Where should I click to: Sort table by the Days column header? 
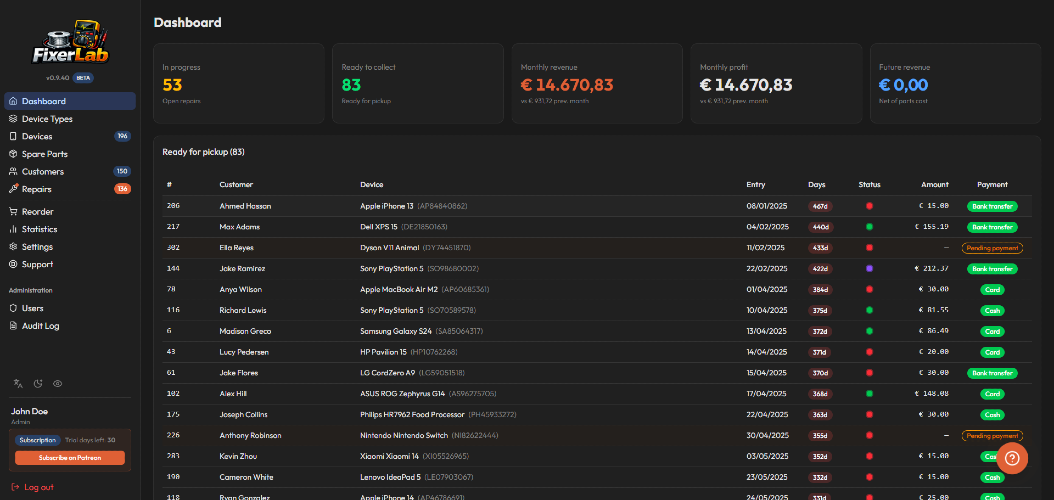point(817,185)
